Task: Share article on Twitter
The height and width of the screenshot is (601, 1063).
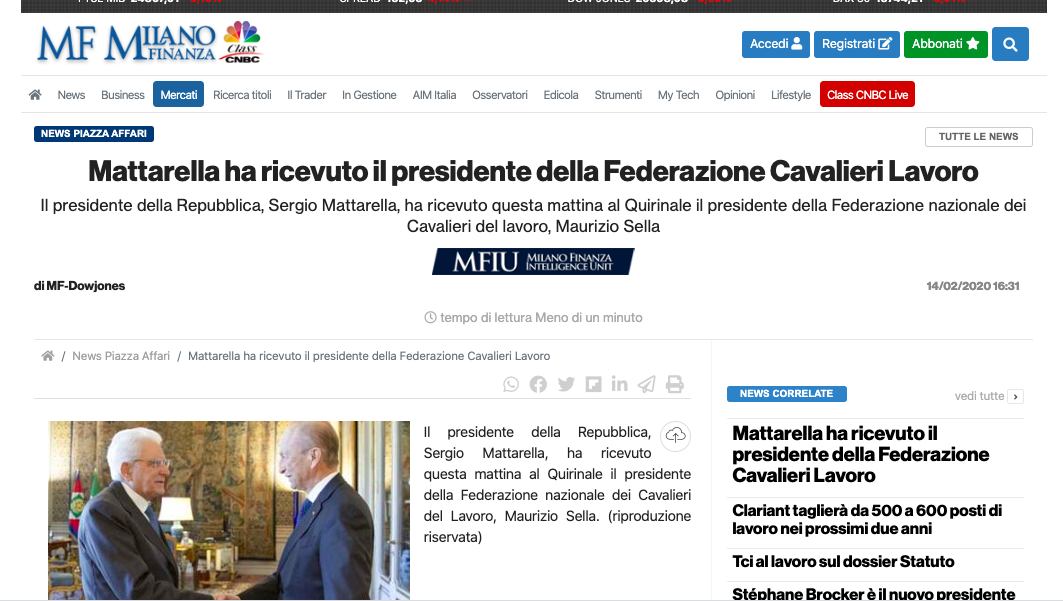Action: pos(566,384)
